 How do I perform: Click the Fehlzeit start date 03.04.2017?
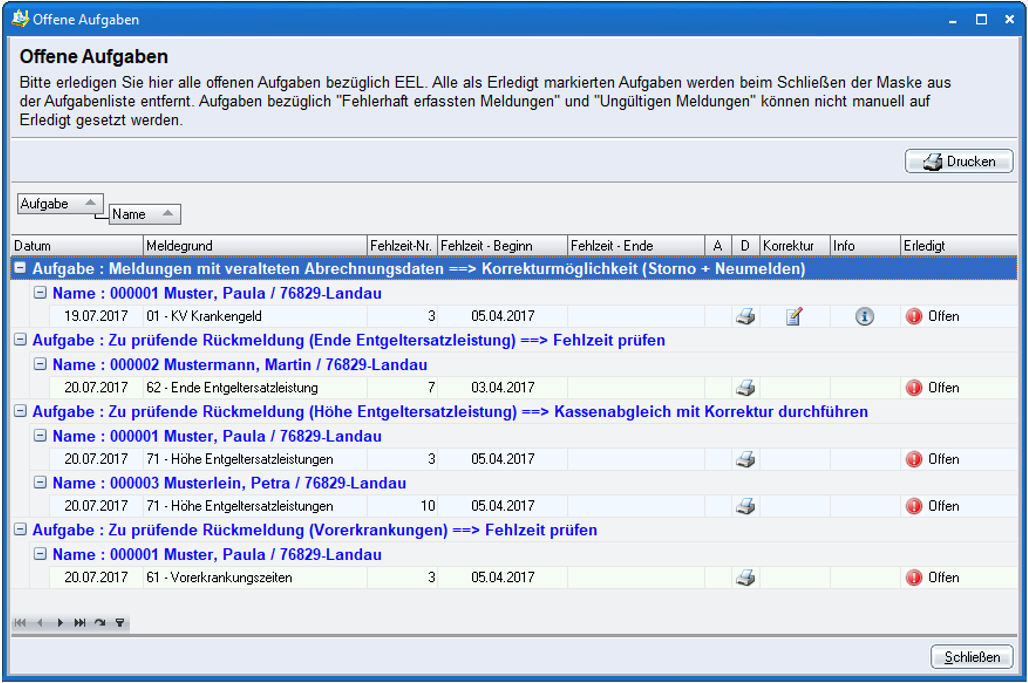coord(502,388)
